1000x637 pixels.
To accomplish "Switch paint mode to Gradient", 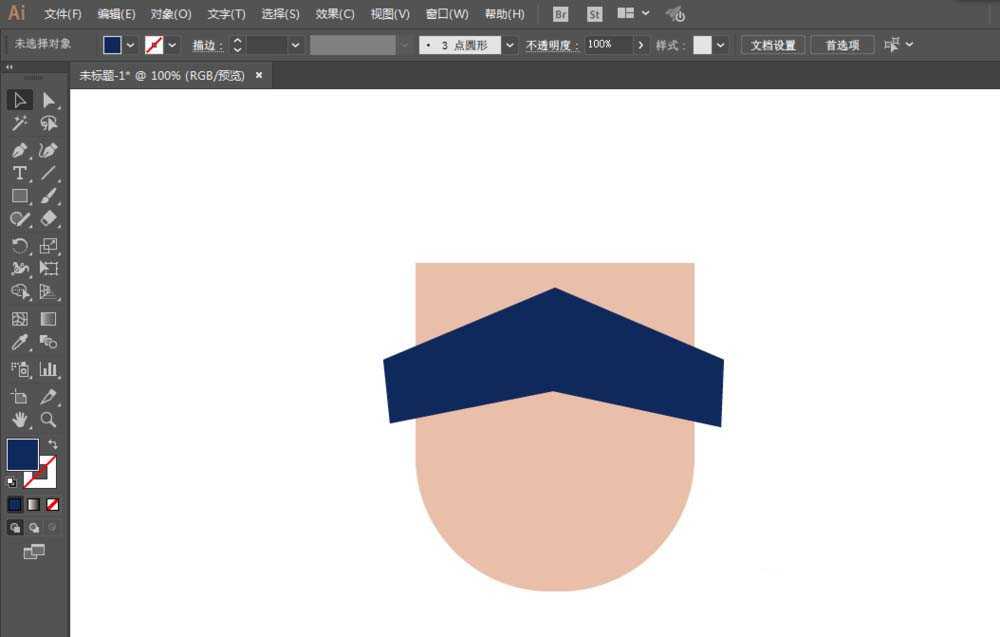I will [x=34, y=505].
